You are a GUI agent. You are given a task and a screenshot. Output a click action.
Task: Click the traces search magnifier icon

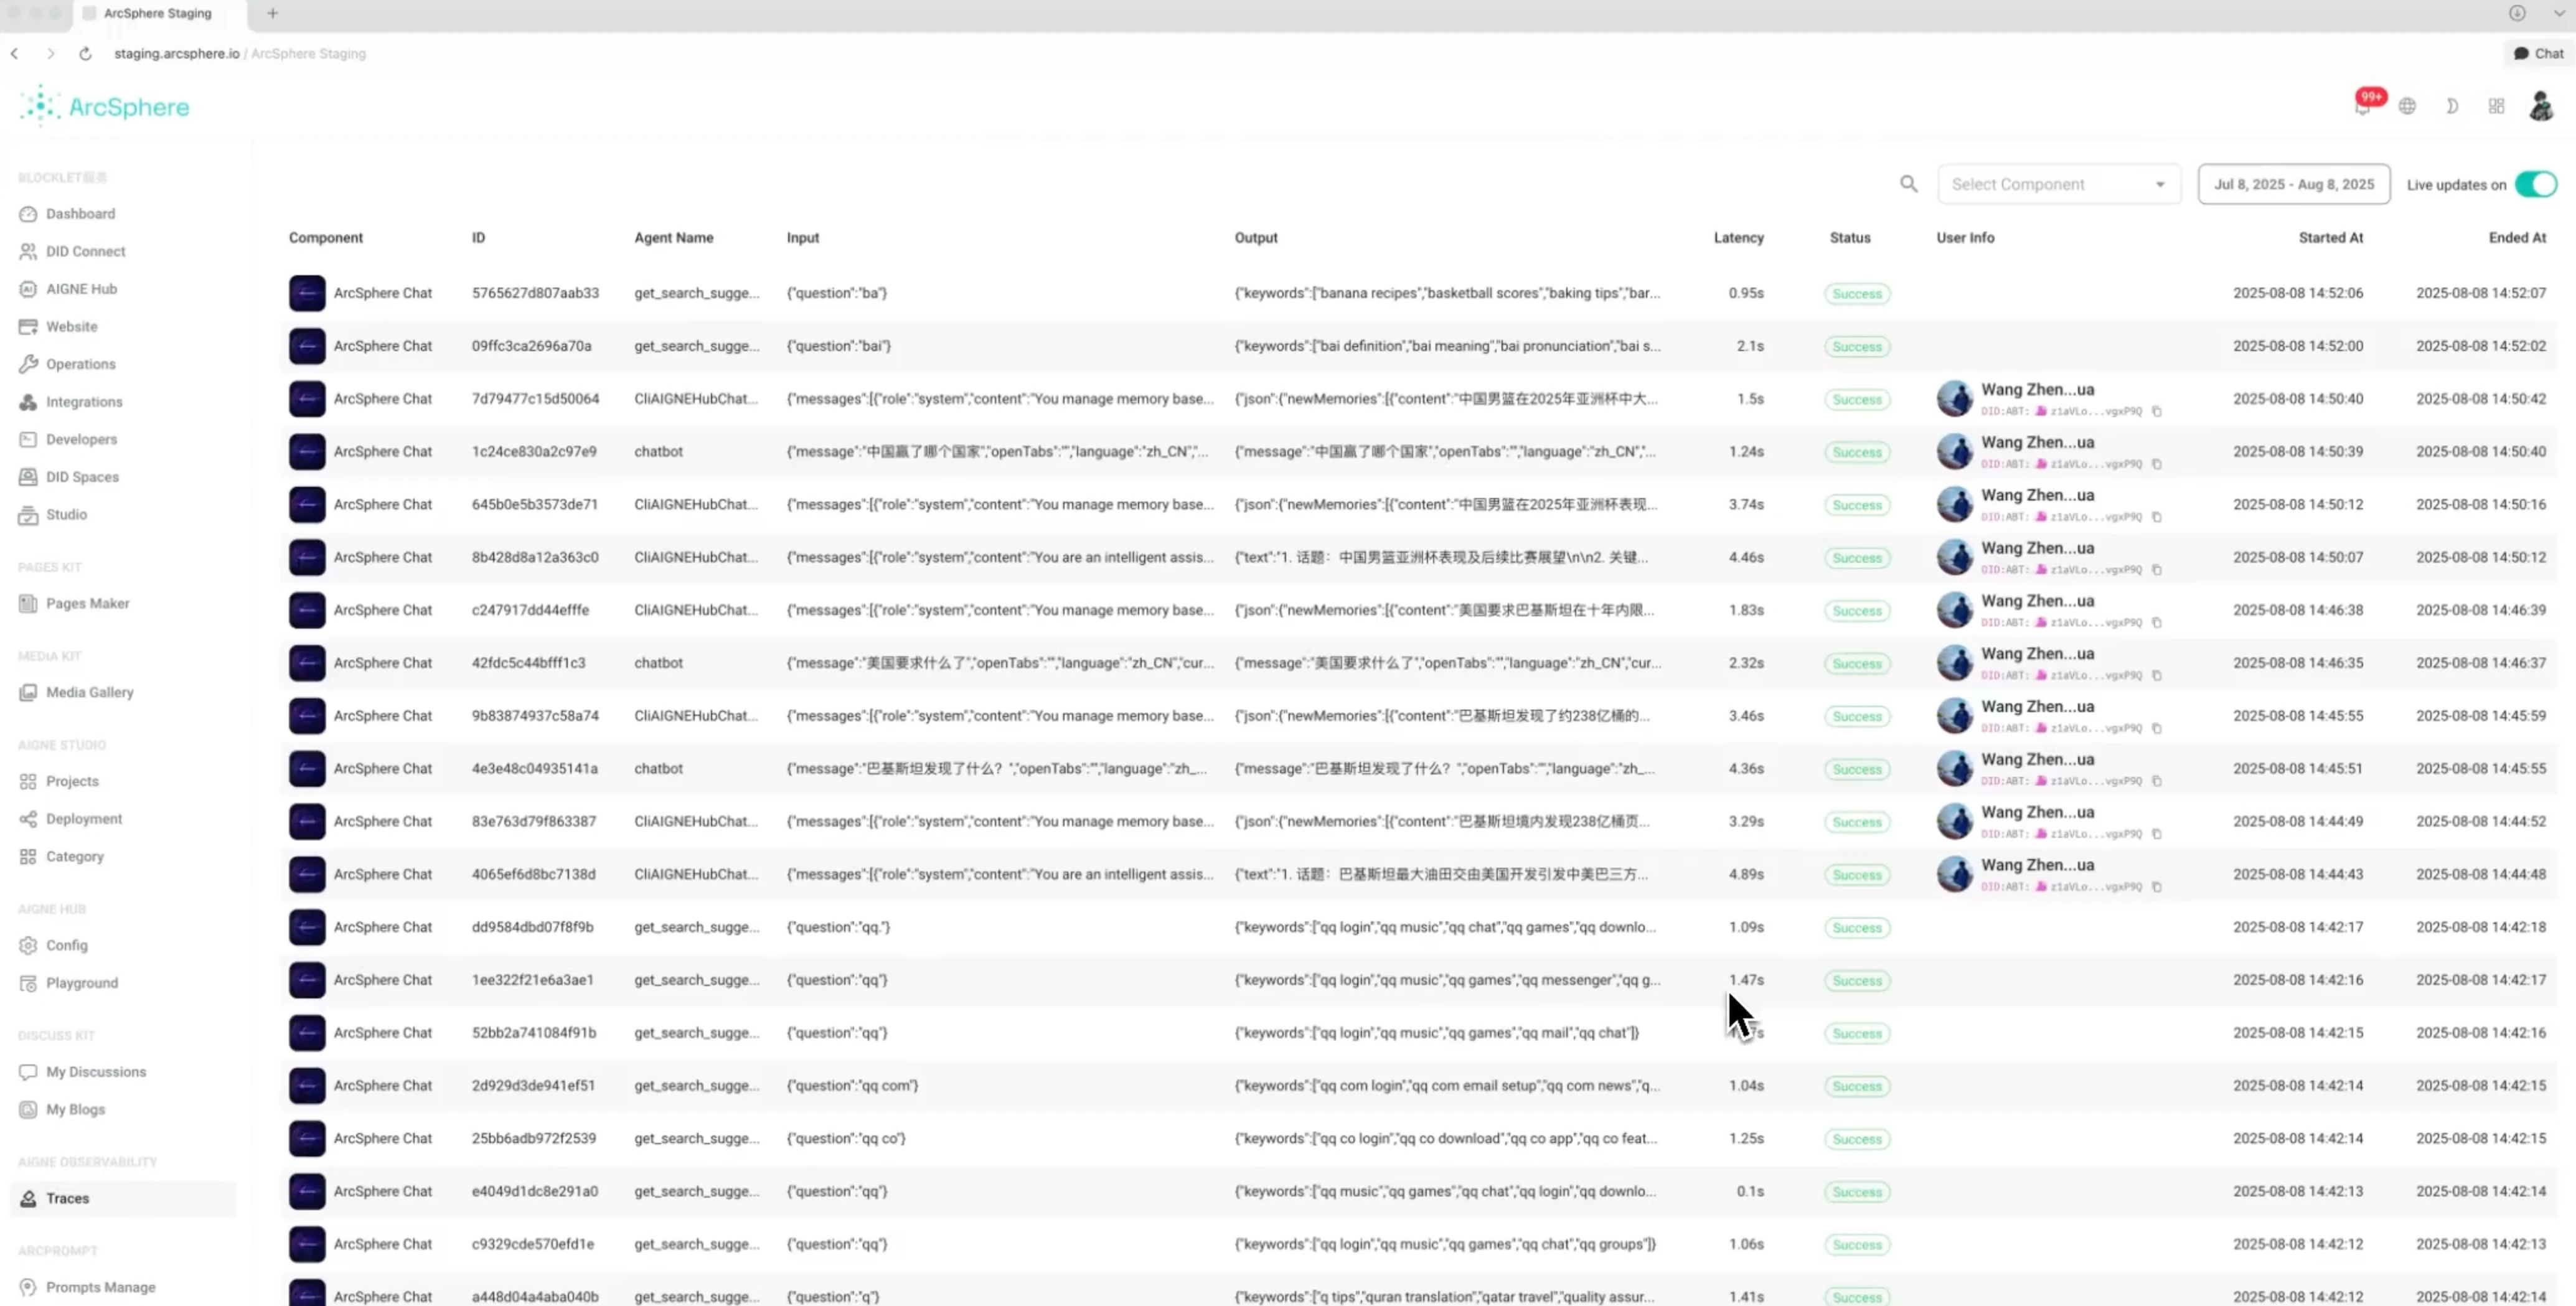[x=1909, y=184]
